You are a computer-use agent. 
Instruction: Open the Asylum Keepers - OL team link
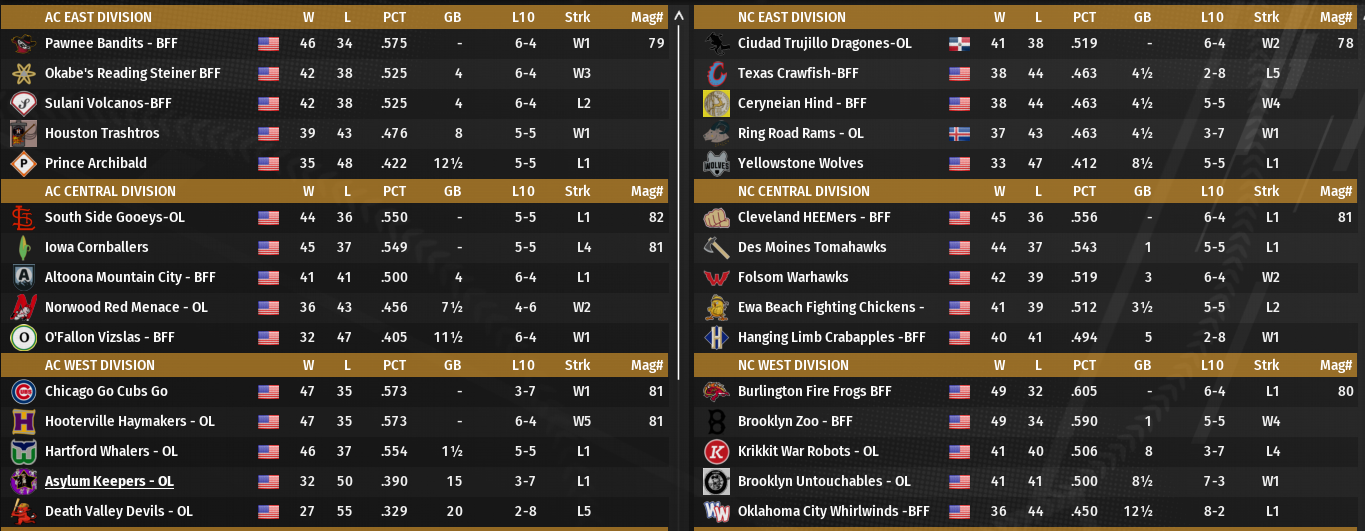(109, 481)
